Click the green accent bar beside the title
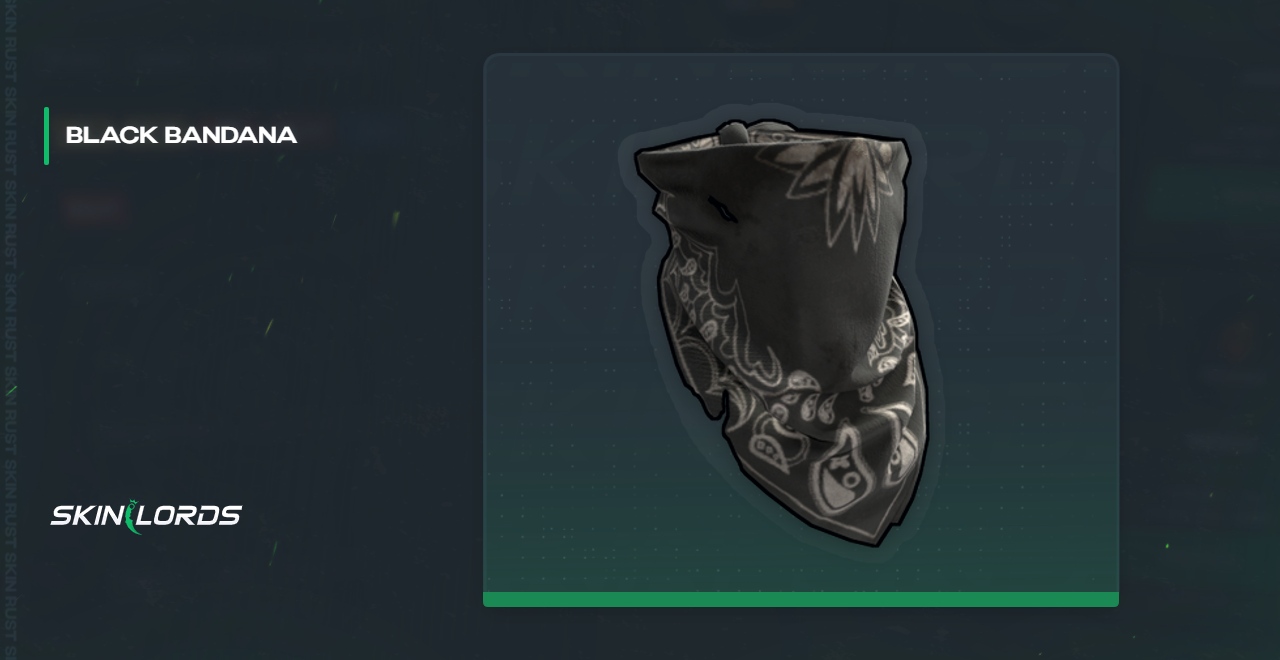 coord(46,135)
